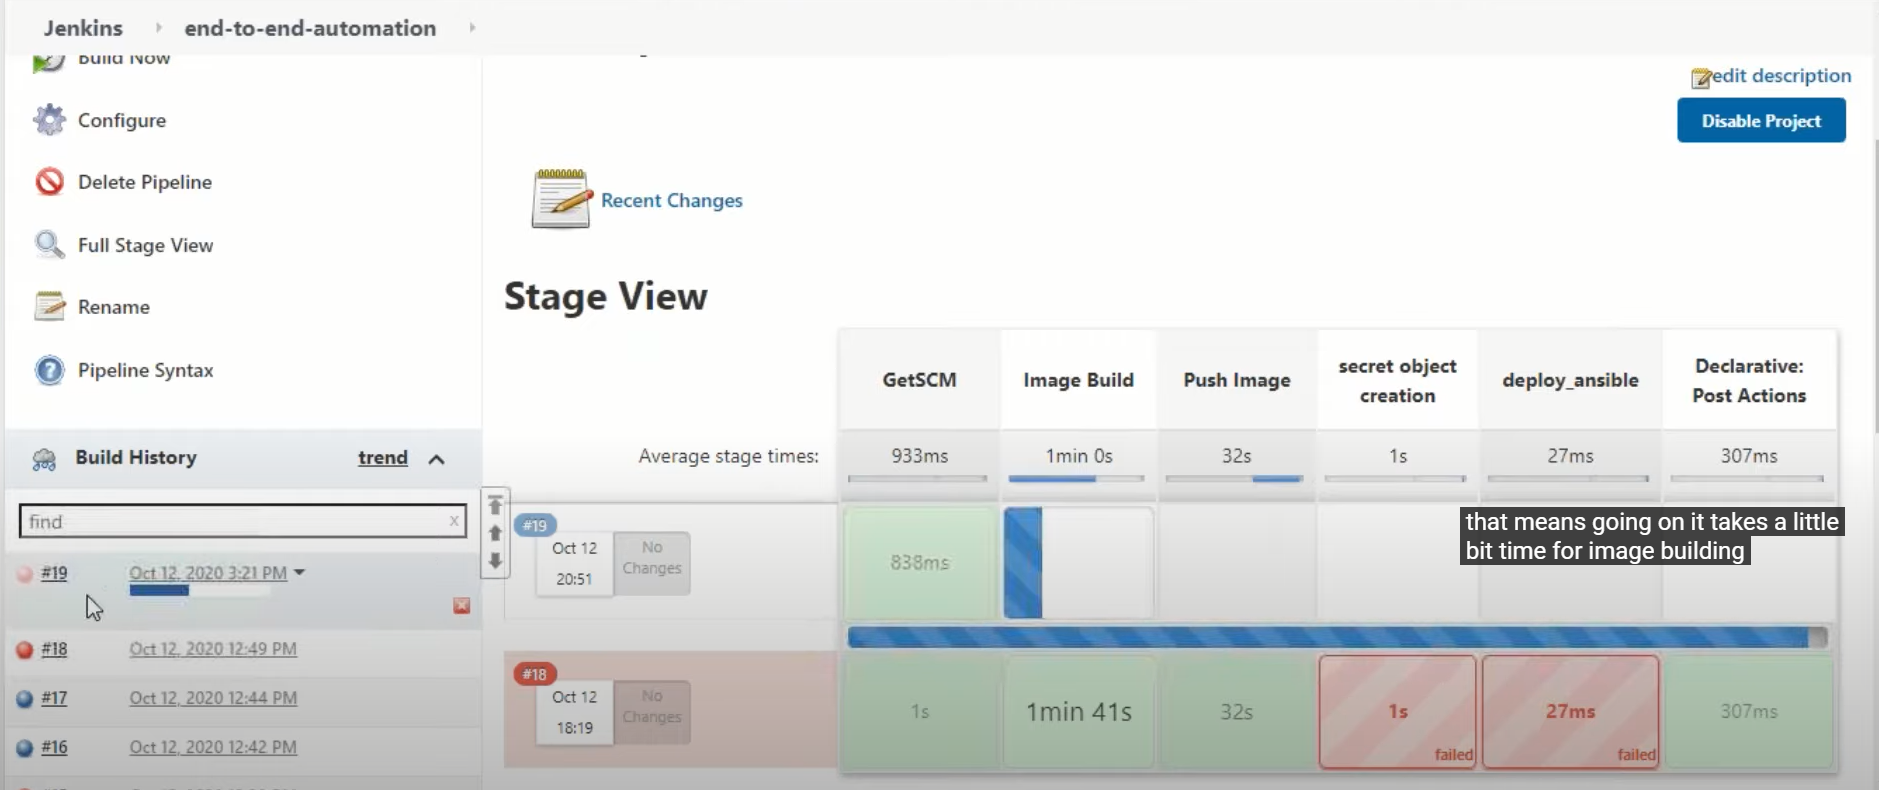This screenshot has height=790, width=1879.
Task: Click the blue status ball for build #16
Action: coord(25,748)
